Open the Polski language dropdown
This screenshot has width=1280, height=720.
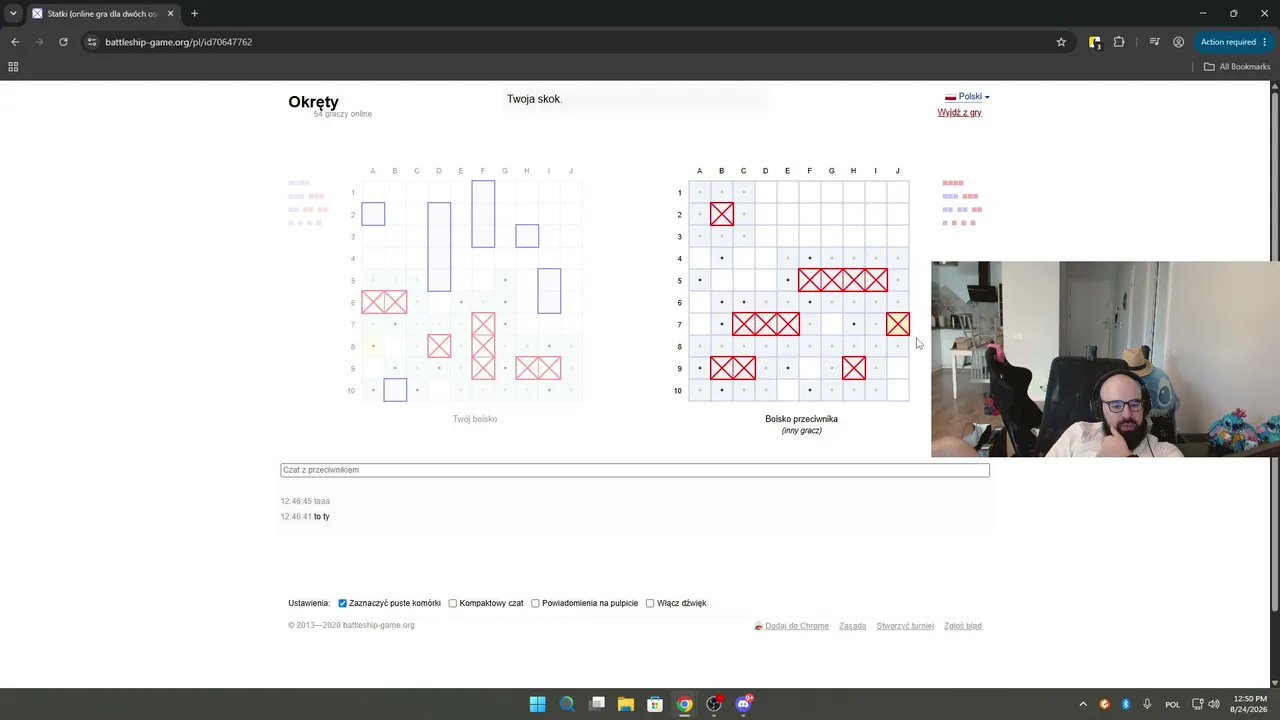coord(967,97)
